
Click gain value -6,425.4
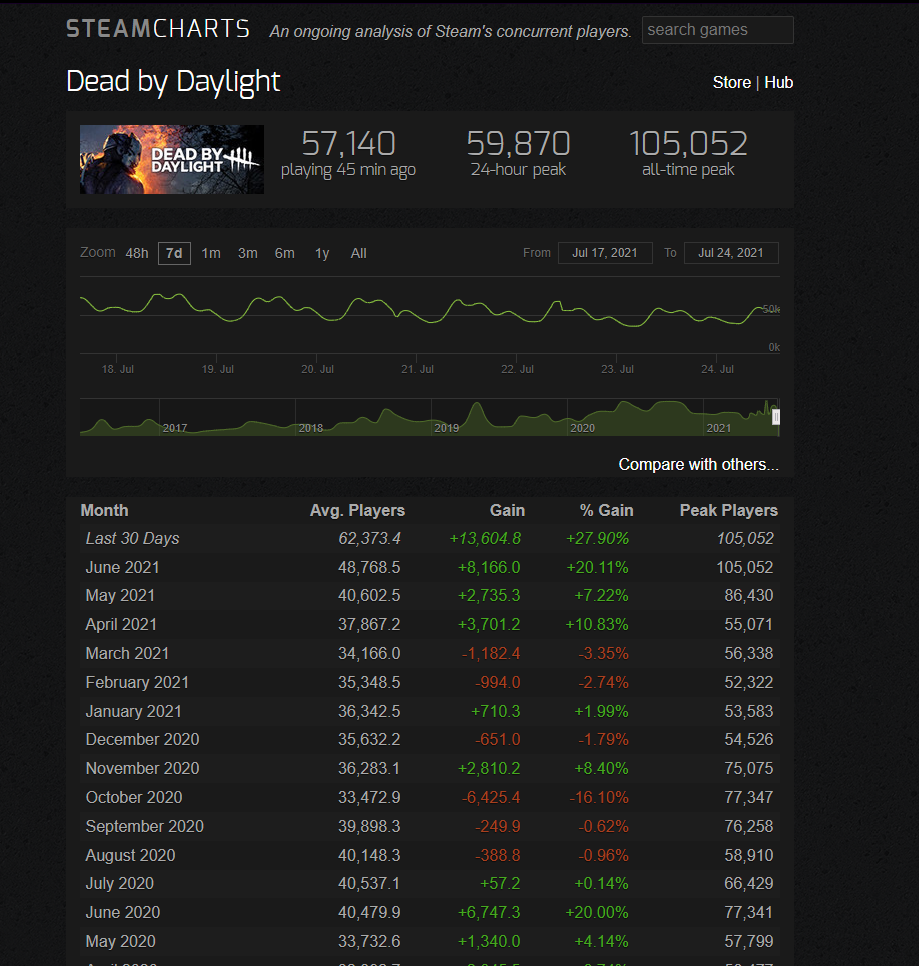click(492, 797)
